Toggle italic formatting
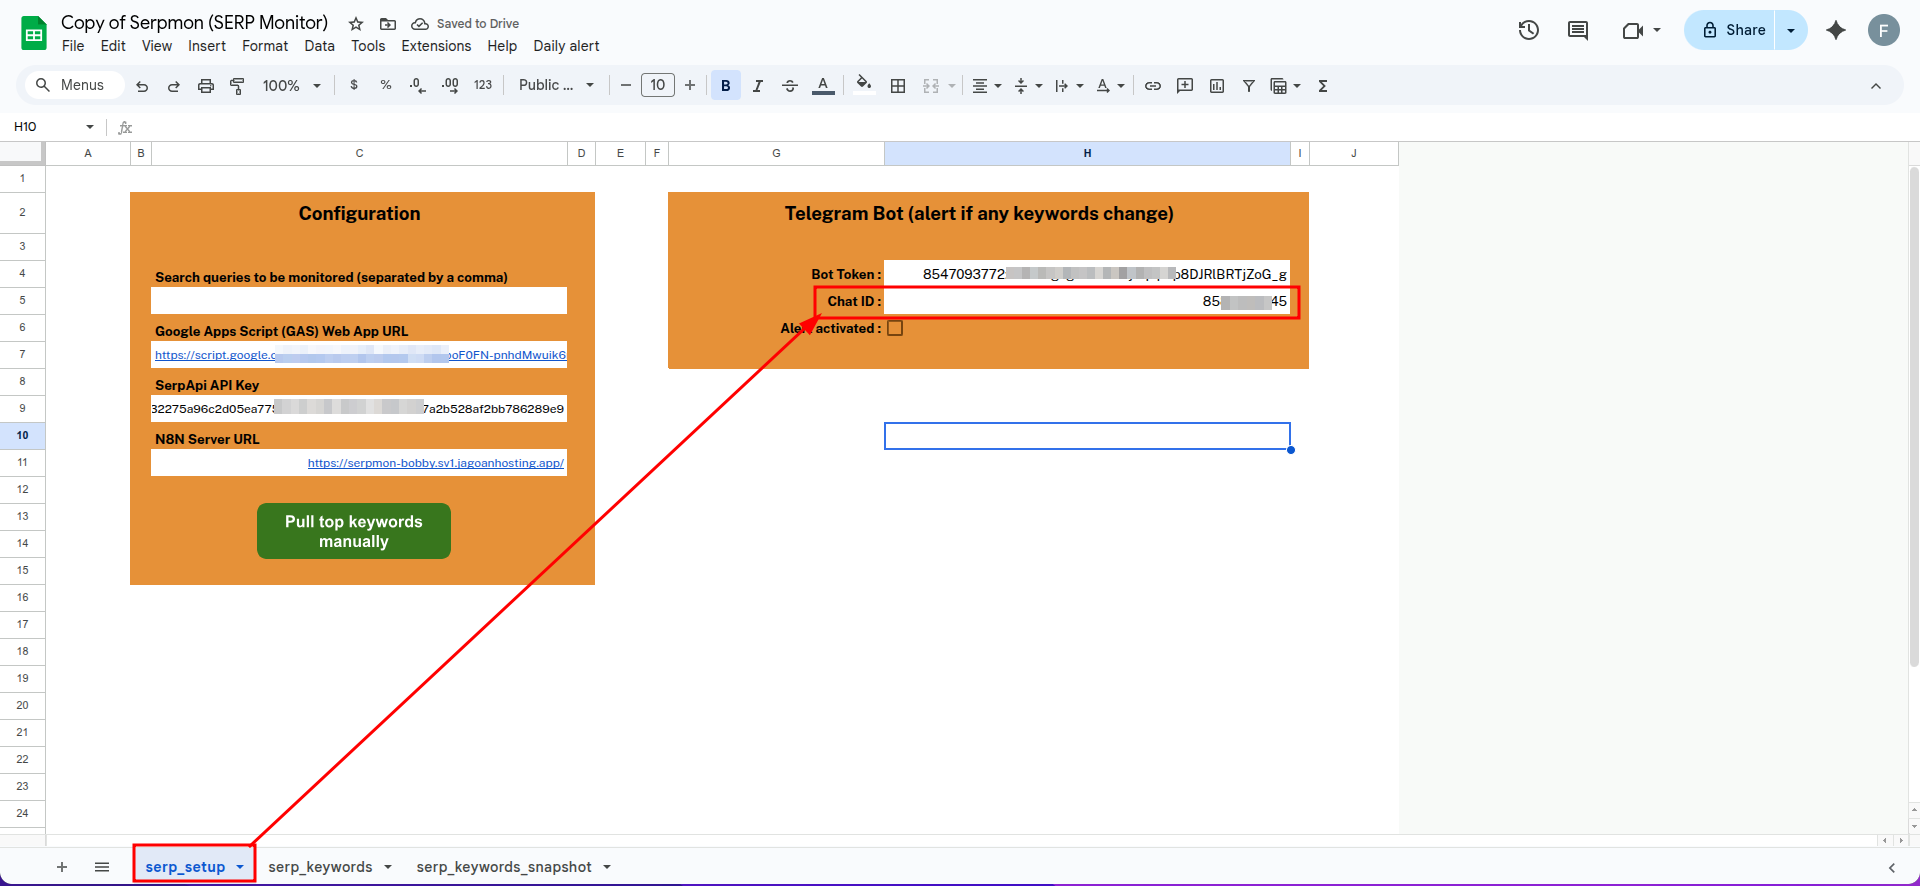This screenshot has height=886, width=1920. coord(757,86)
